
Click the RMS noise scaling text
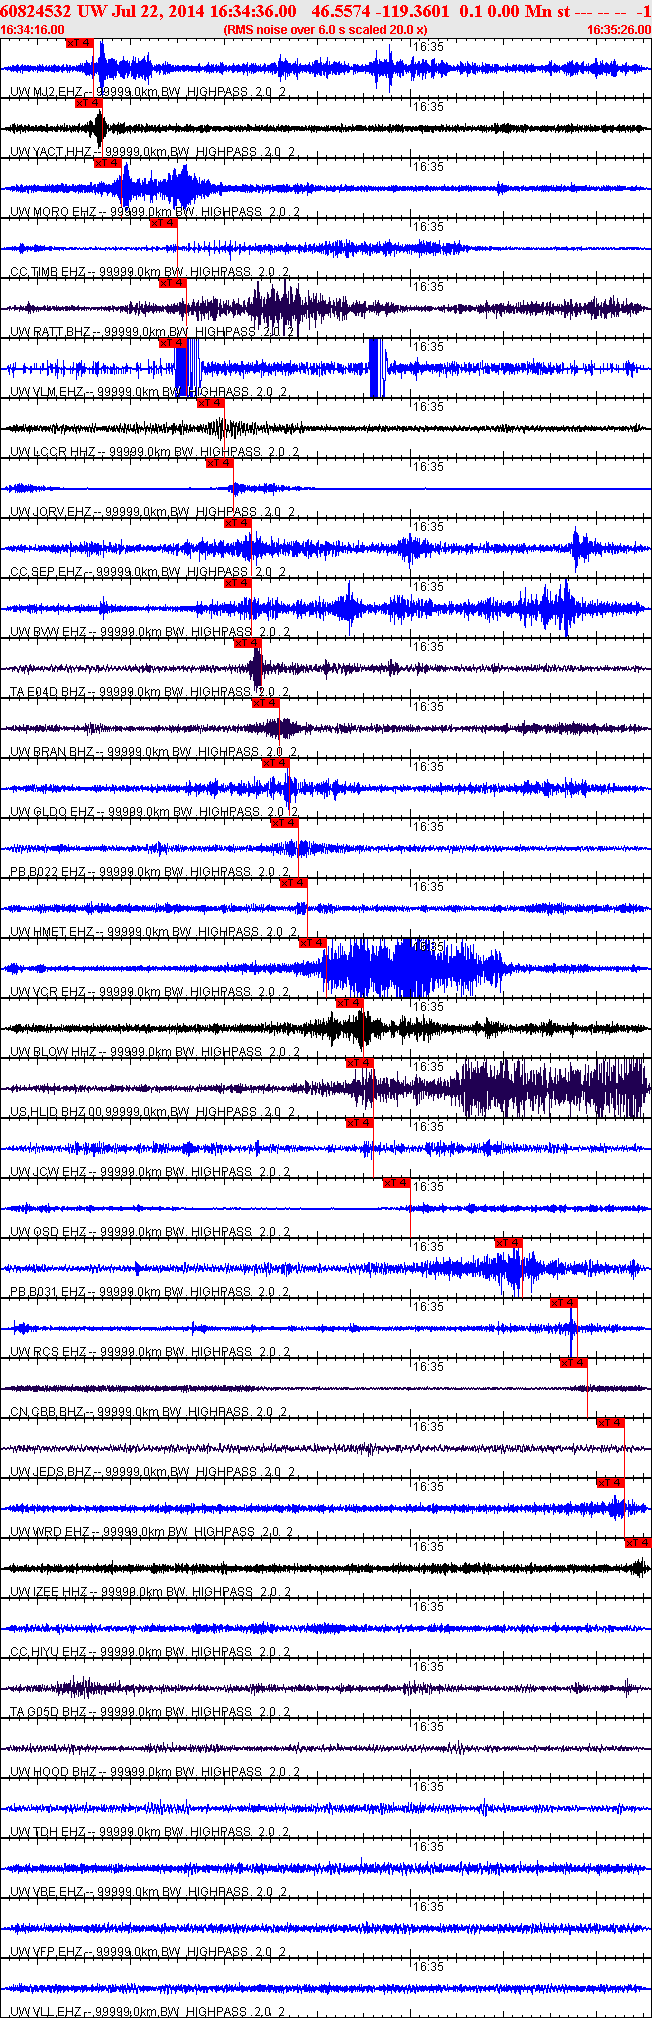click(x=325, y=30)
